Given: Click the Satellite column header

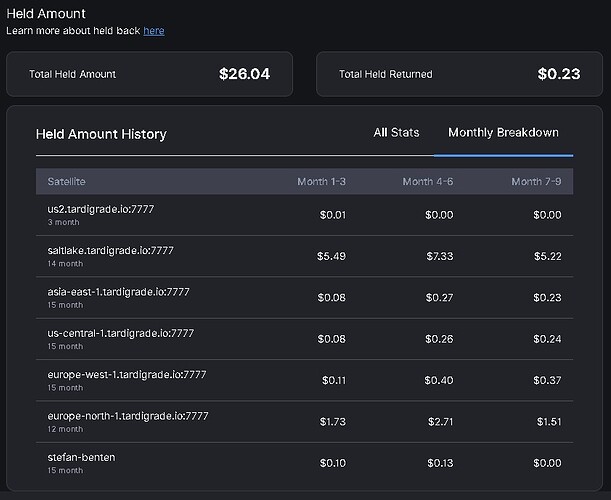Looking at the screenshot, I should pyautogui.click(x=66, y=182).
